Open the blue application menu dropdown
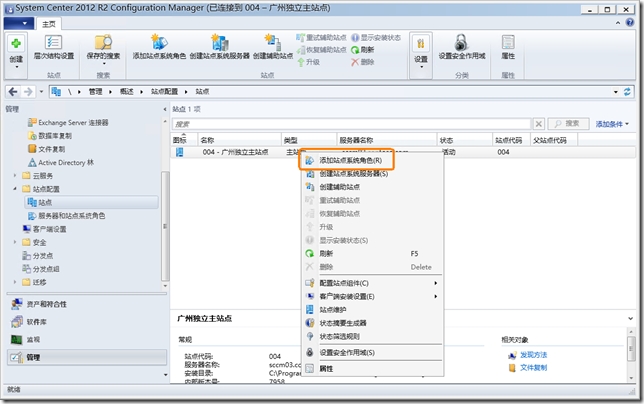The image size is (644, 404). pos(18,23)
